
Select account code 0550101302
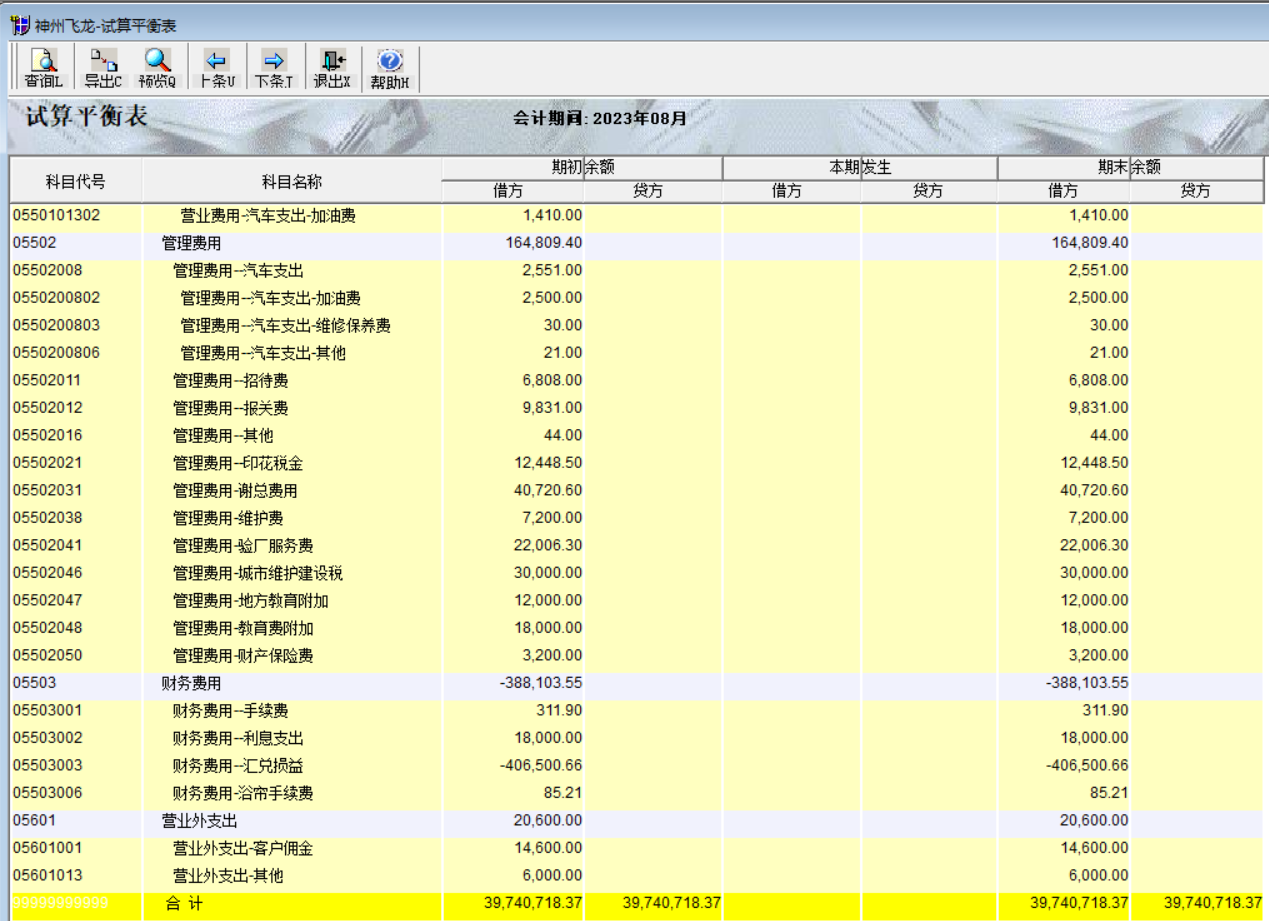(x=56, y=215)
